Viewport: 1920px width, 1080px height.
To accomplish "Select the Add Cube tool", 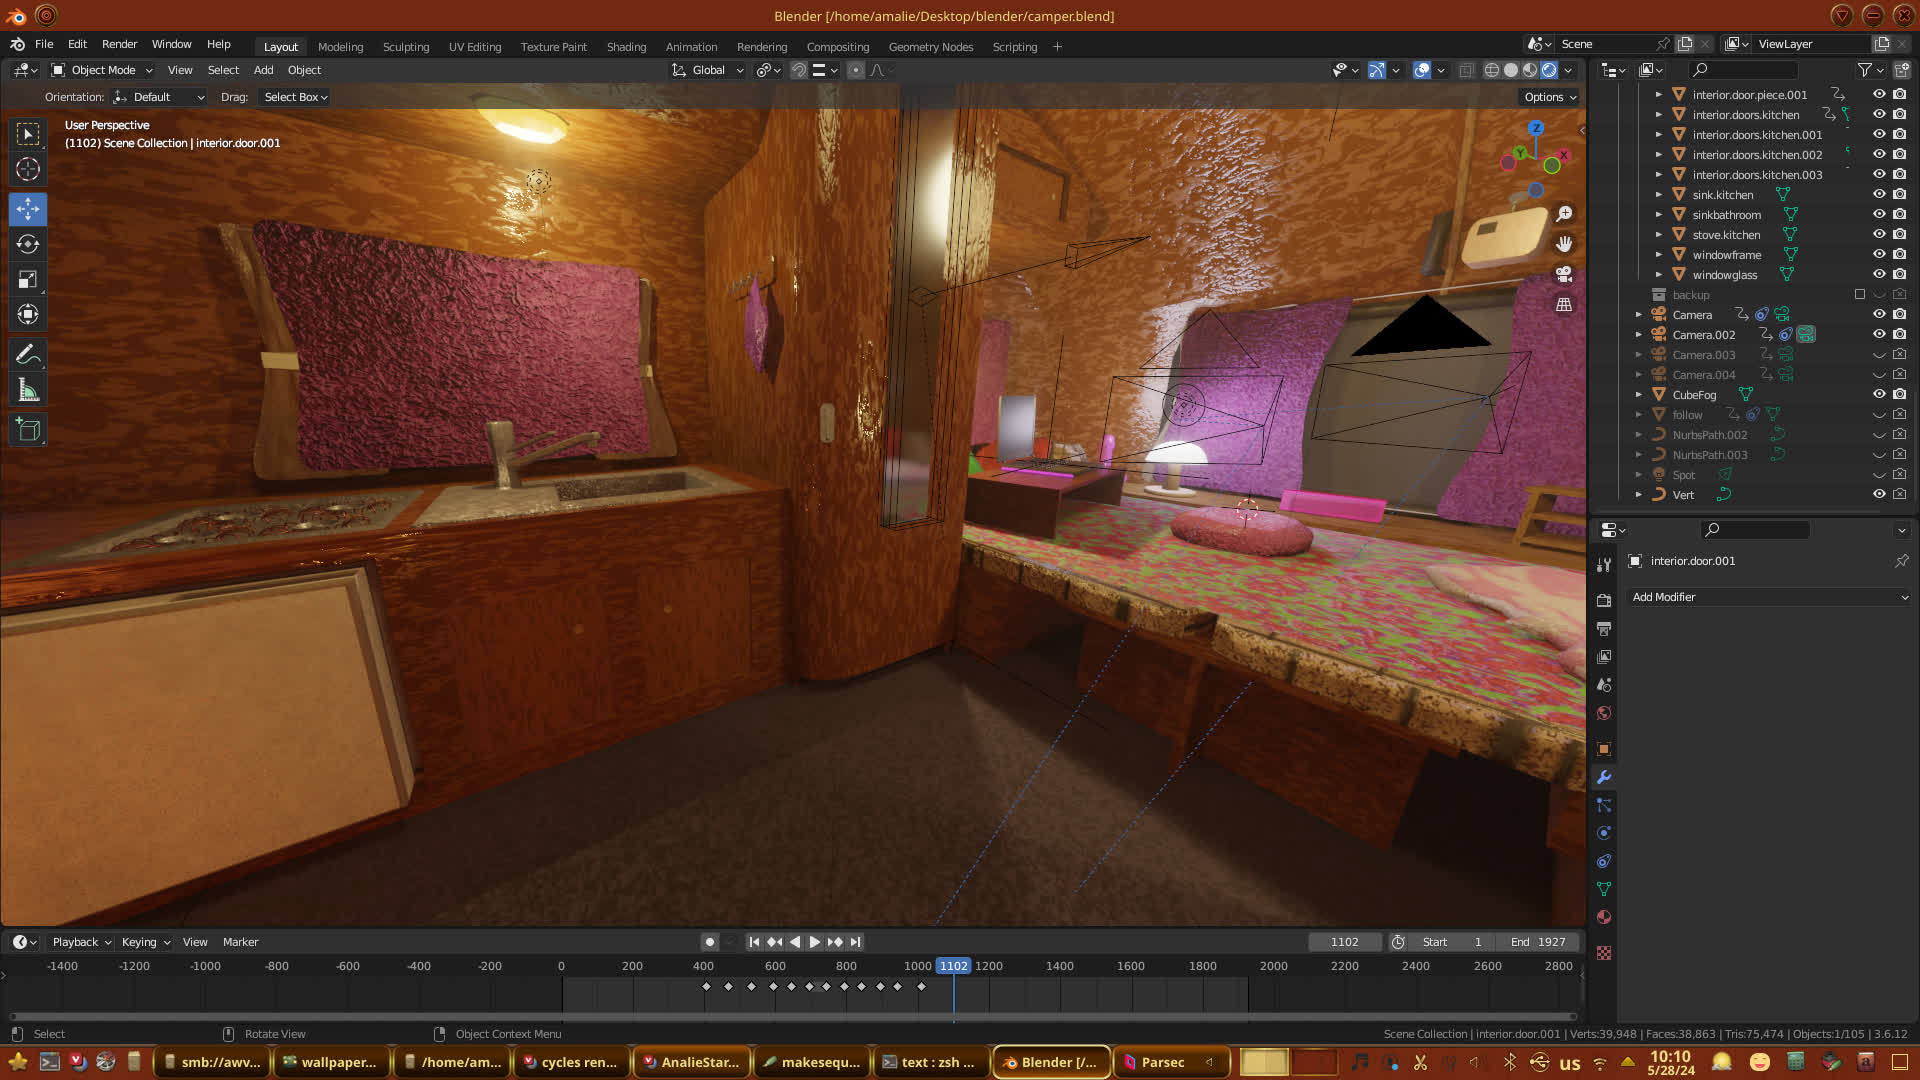I will [28, 430].
